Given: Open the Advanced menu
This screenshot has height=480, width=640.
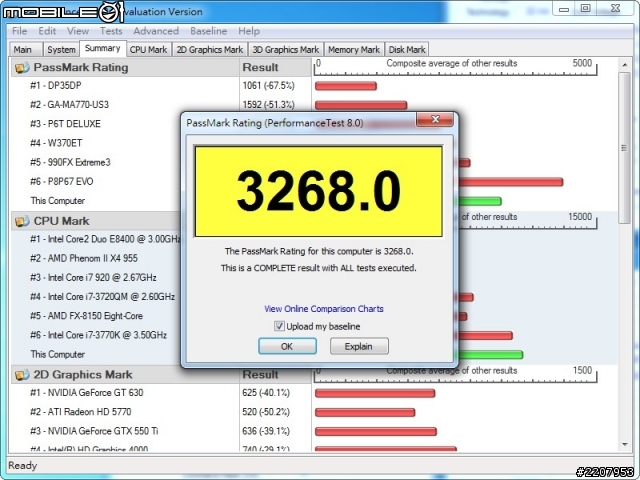Looking at the screenshot, I should coord(156,31).
